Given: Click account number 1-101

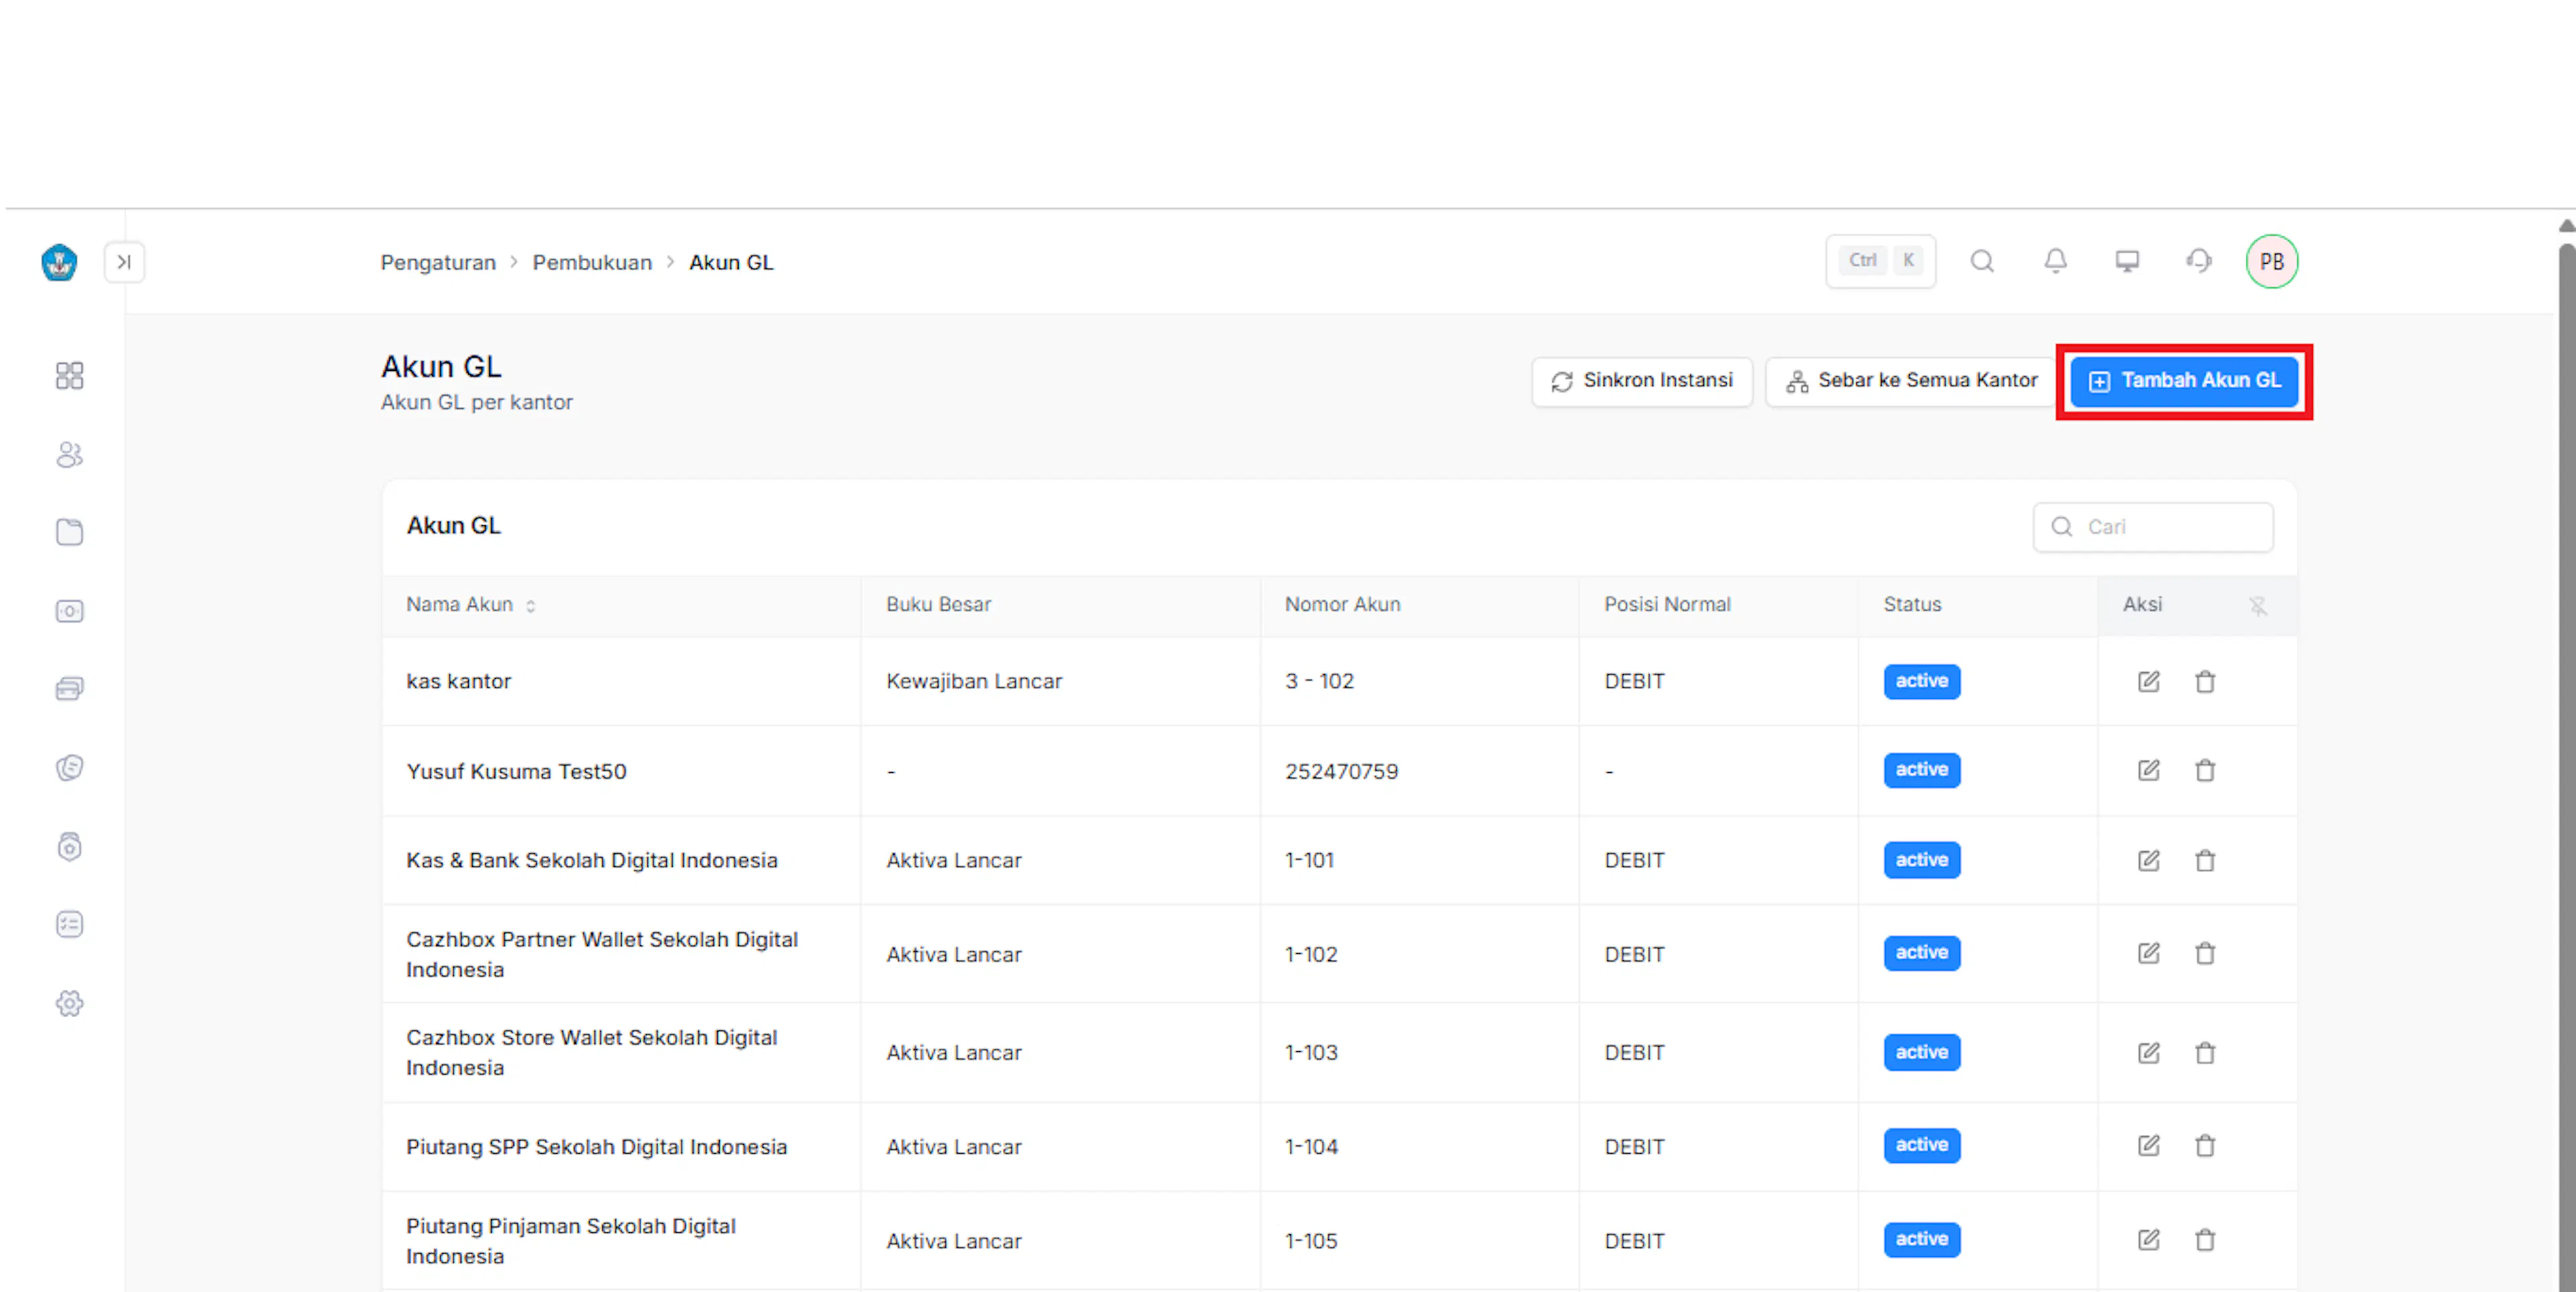Looking at the screenshot, I should (x=1309, y=860).
